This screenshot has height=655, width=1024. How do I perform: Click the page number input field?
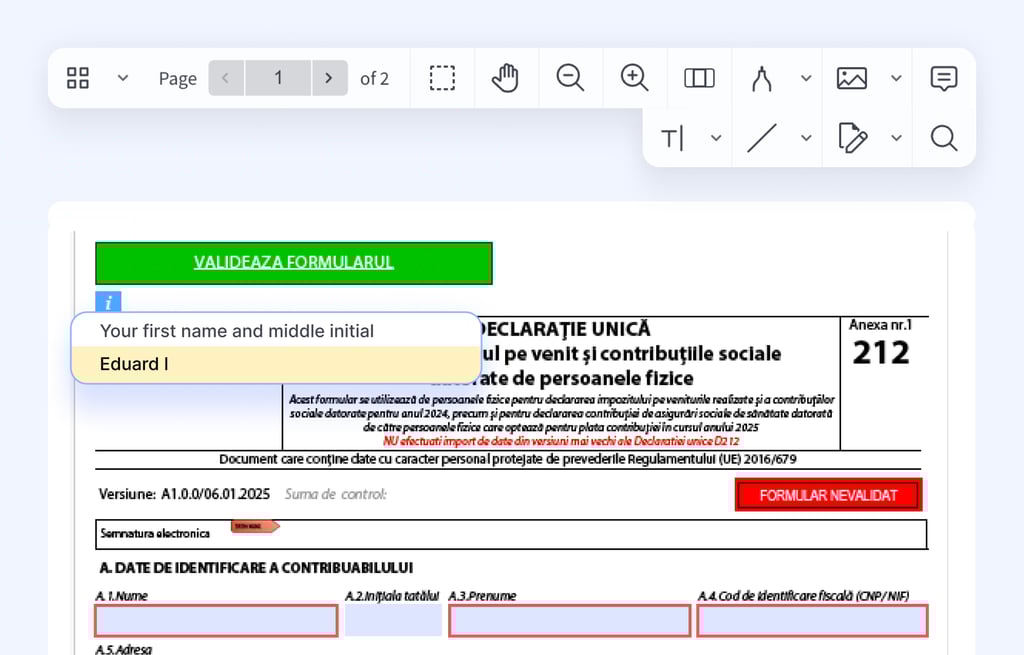tap(278, 78)
